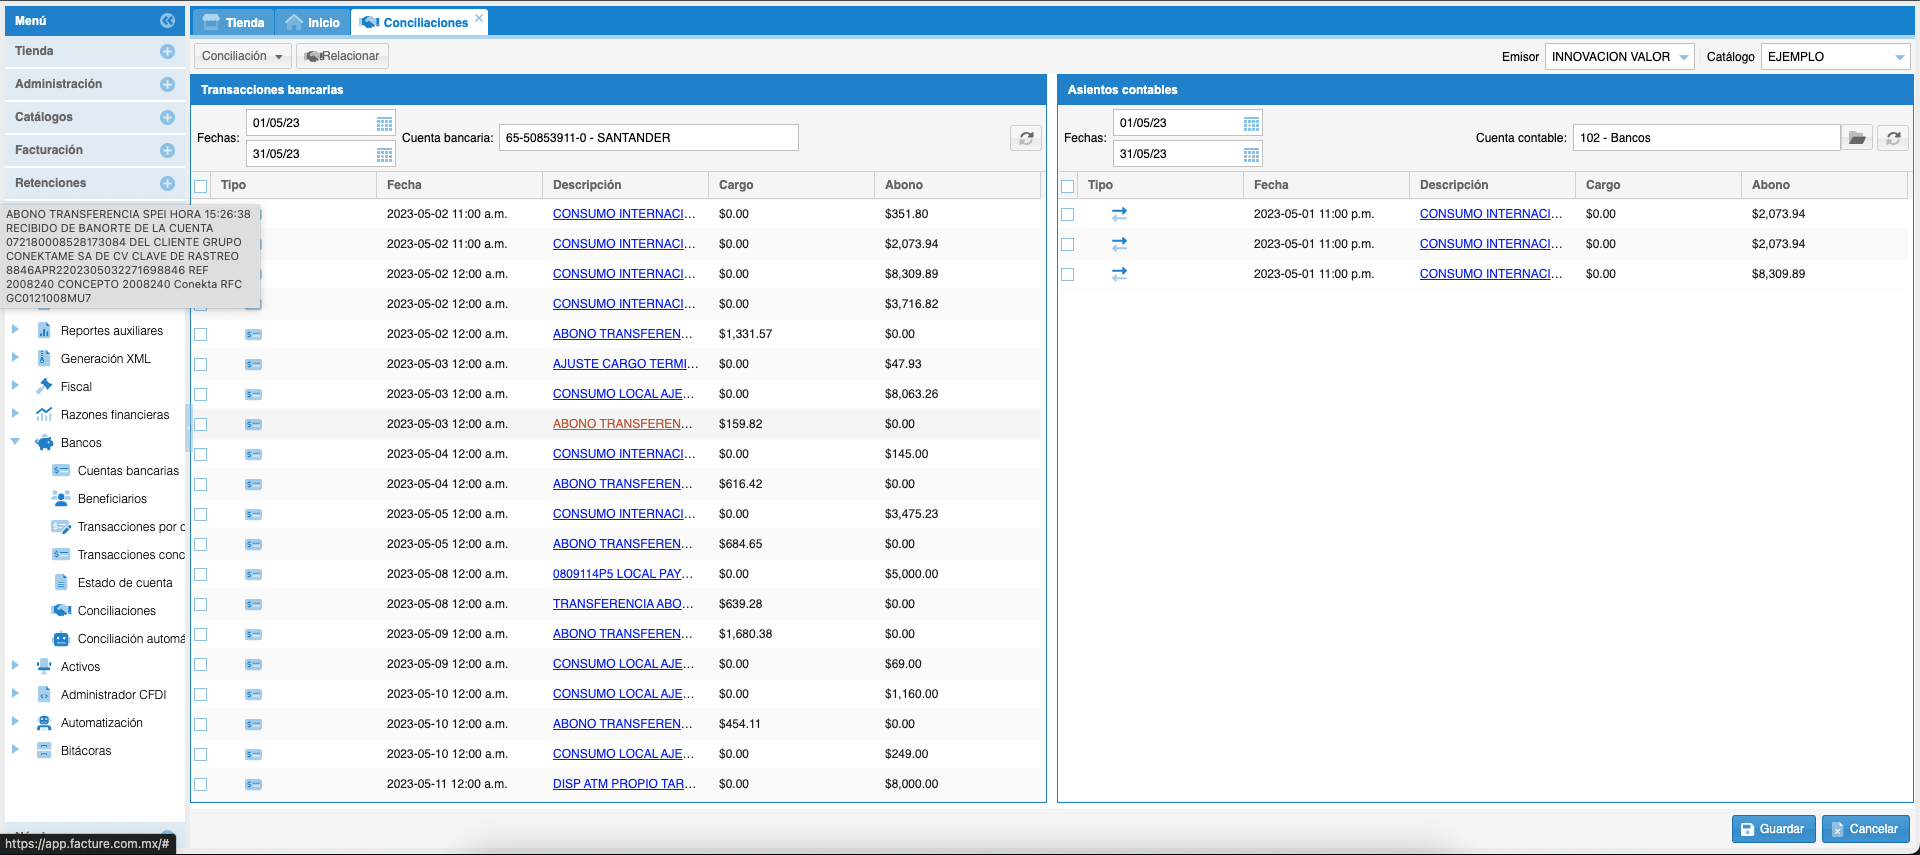Collapse the Menú sidebar with arrow icon
Screen dimensions: 1920x855
[x=167, y=20]
